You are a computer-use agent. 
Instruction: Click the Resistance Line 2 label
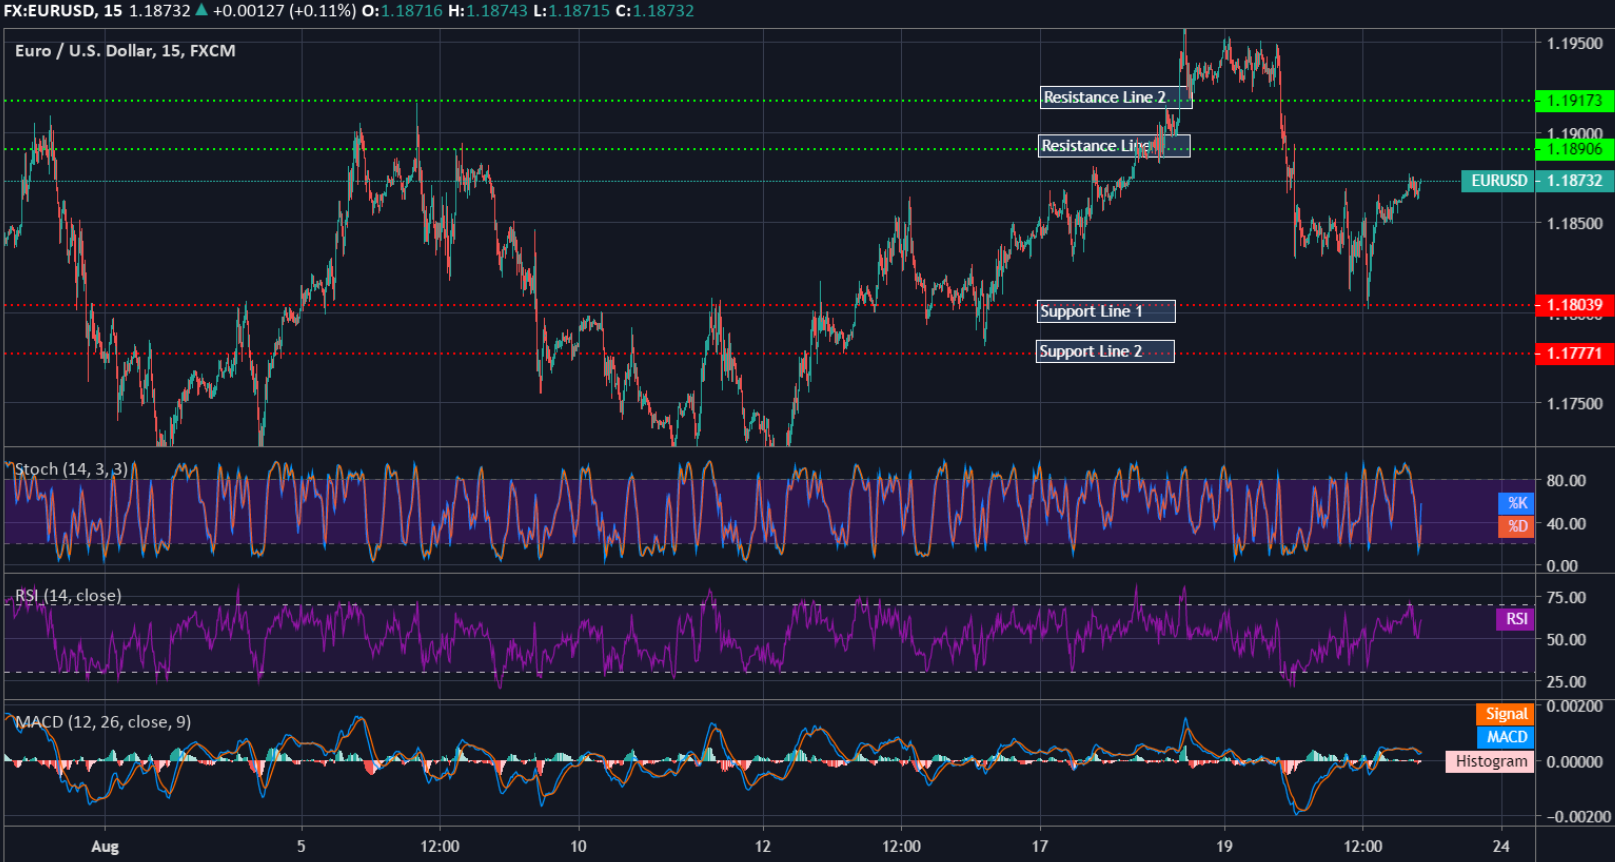(1116, 97)
